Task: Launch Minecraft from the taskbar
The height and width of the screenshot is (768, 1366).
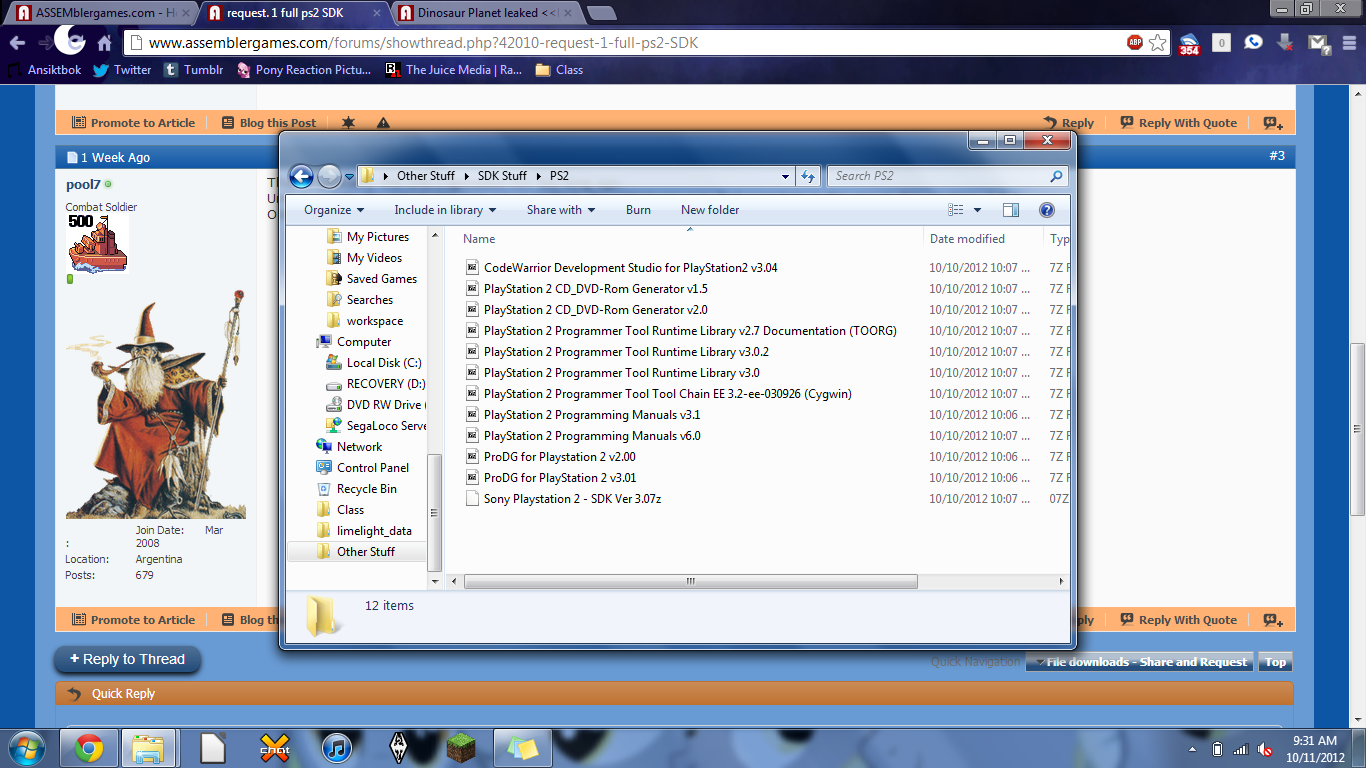Action: tap(462, 747)
